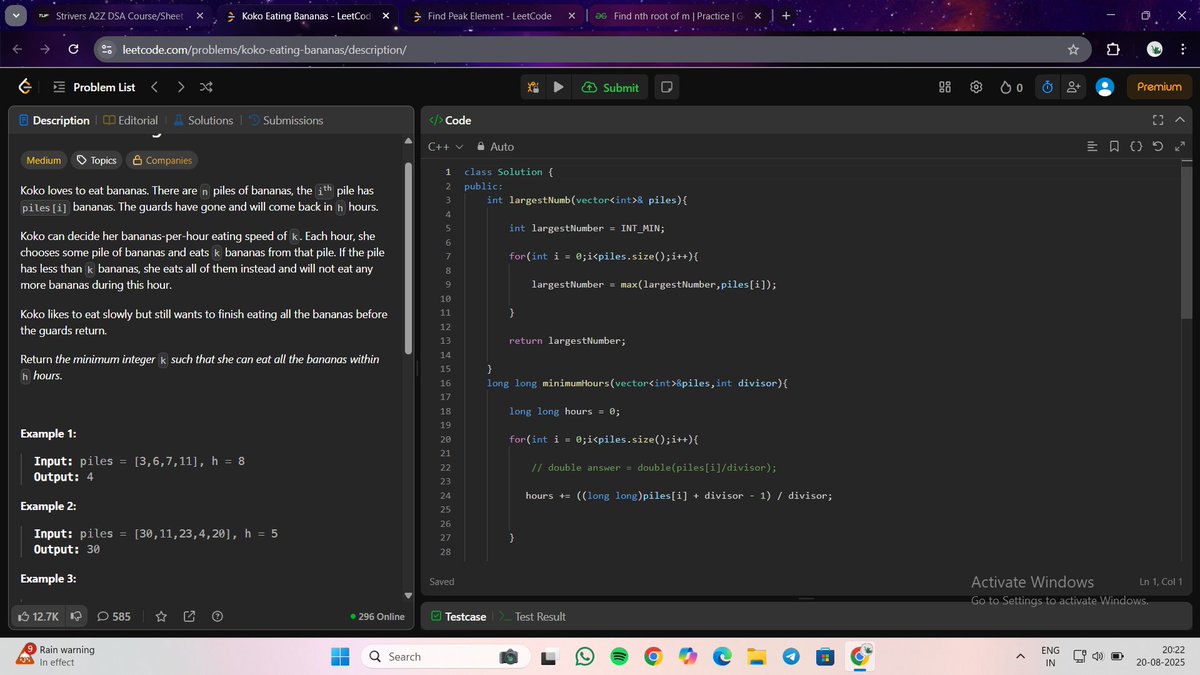1200x675 pixels.
Task: Place cursor on line 24 hours code
Action: [679, 495]
